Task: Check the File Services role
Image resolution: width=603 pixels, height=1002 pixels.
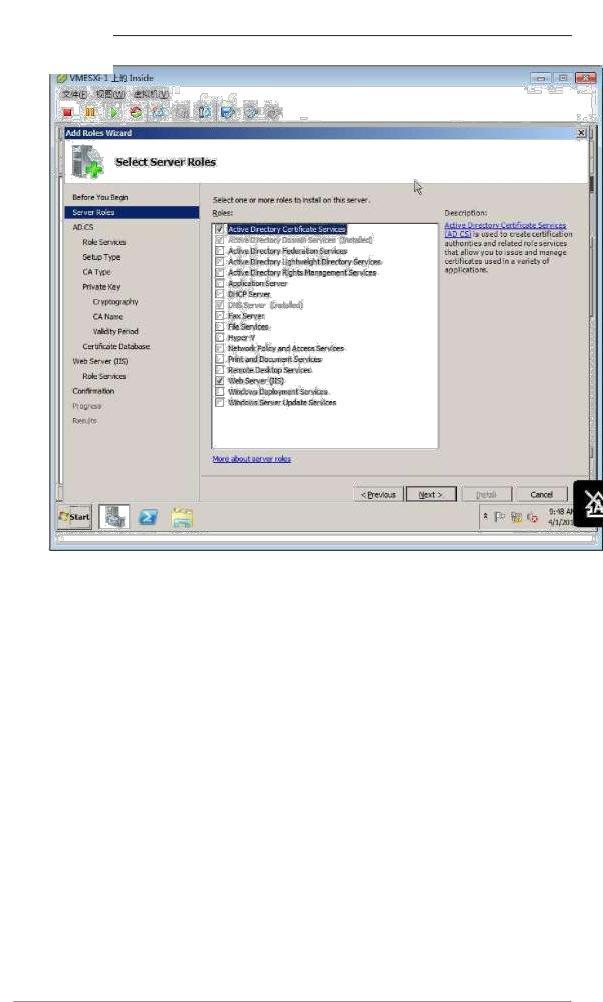Action: coord(220,327)
